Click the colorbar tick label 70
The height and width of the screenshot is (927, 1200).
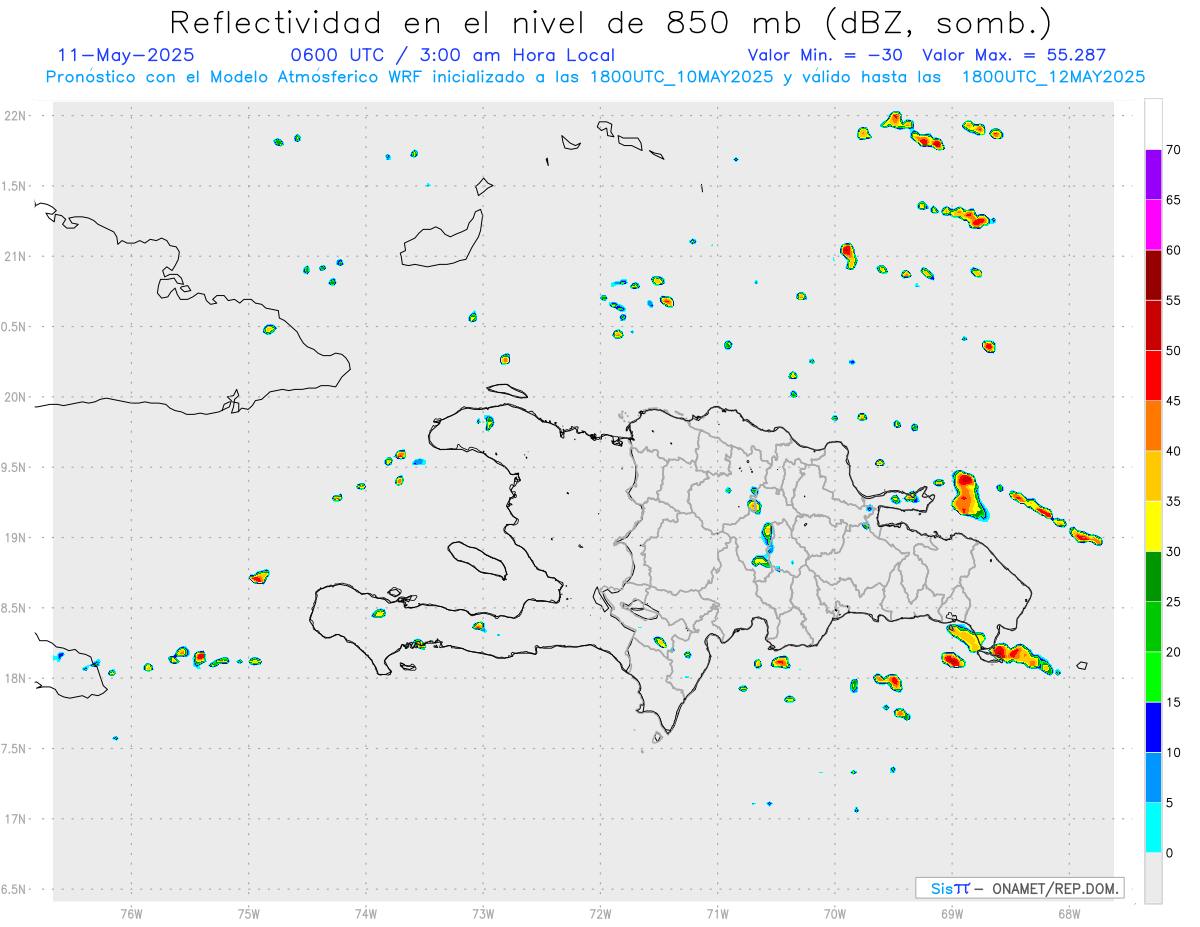tap(1173, 150)
